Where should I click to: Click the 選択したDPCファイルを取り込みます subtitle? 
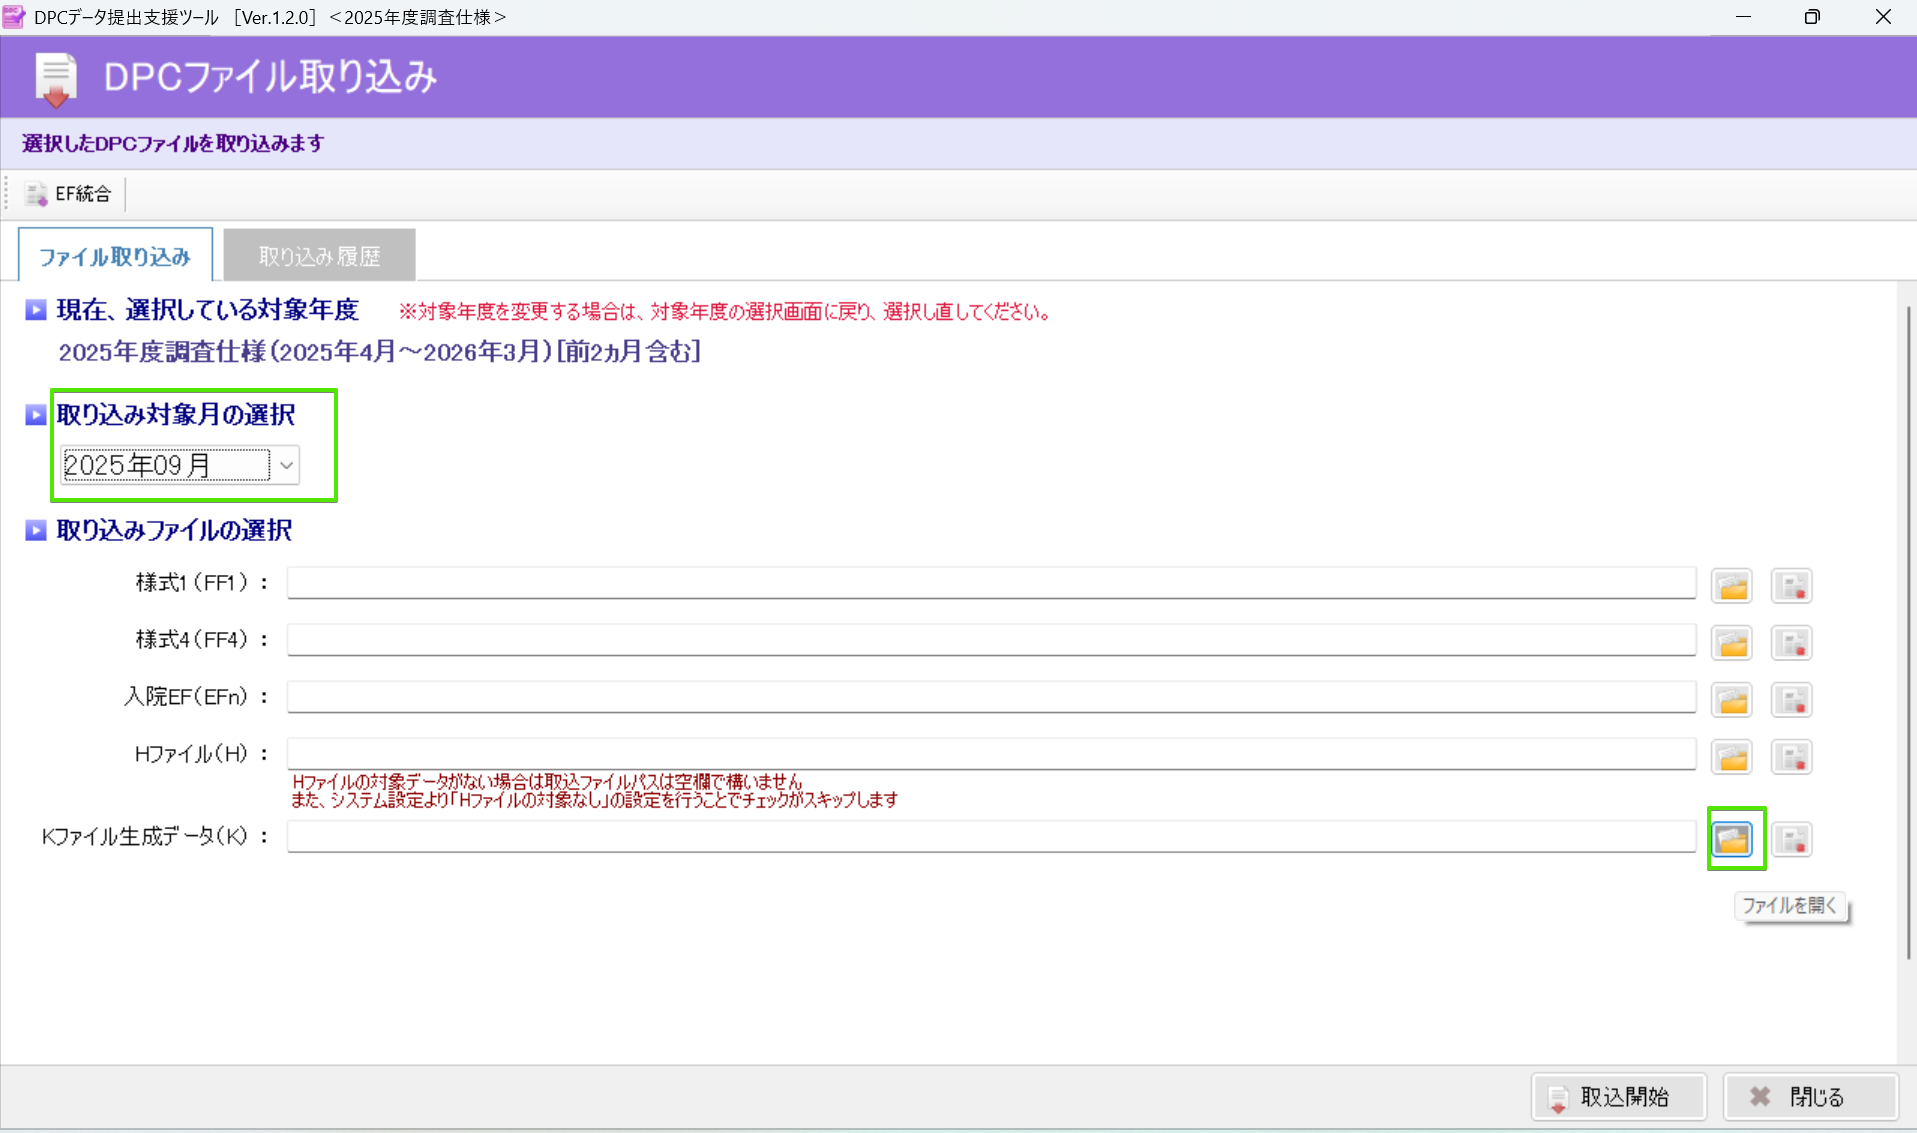(x=173, y=143)
